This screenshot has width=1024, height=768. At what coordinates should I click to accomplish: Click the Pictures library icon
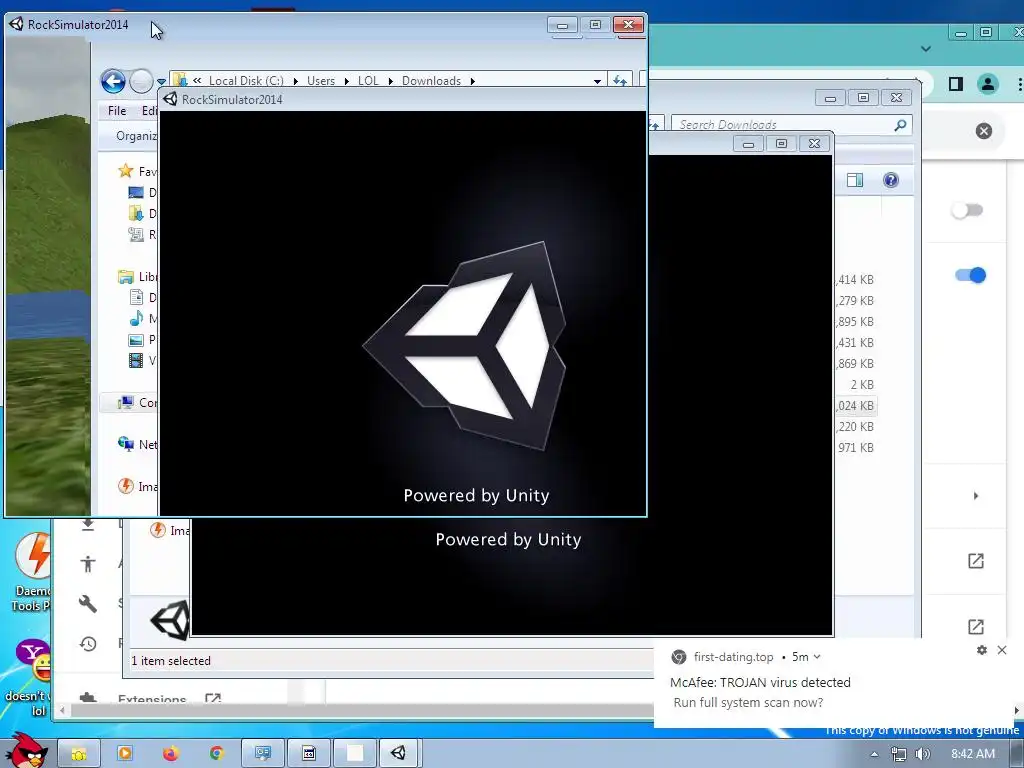coord(136,340)
